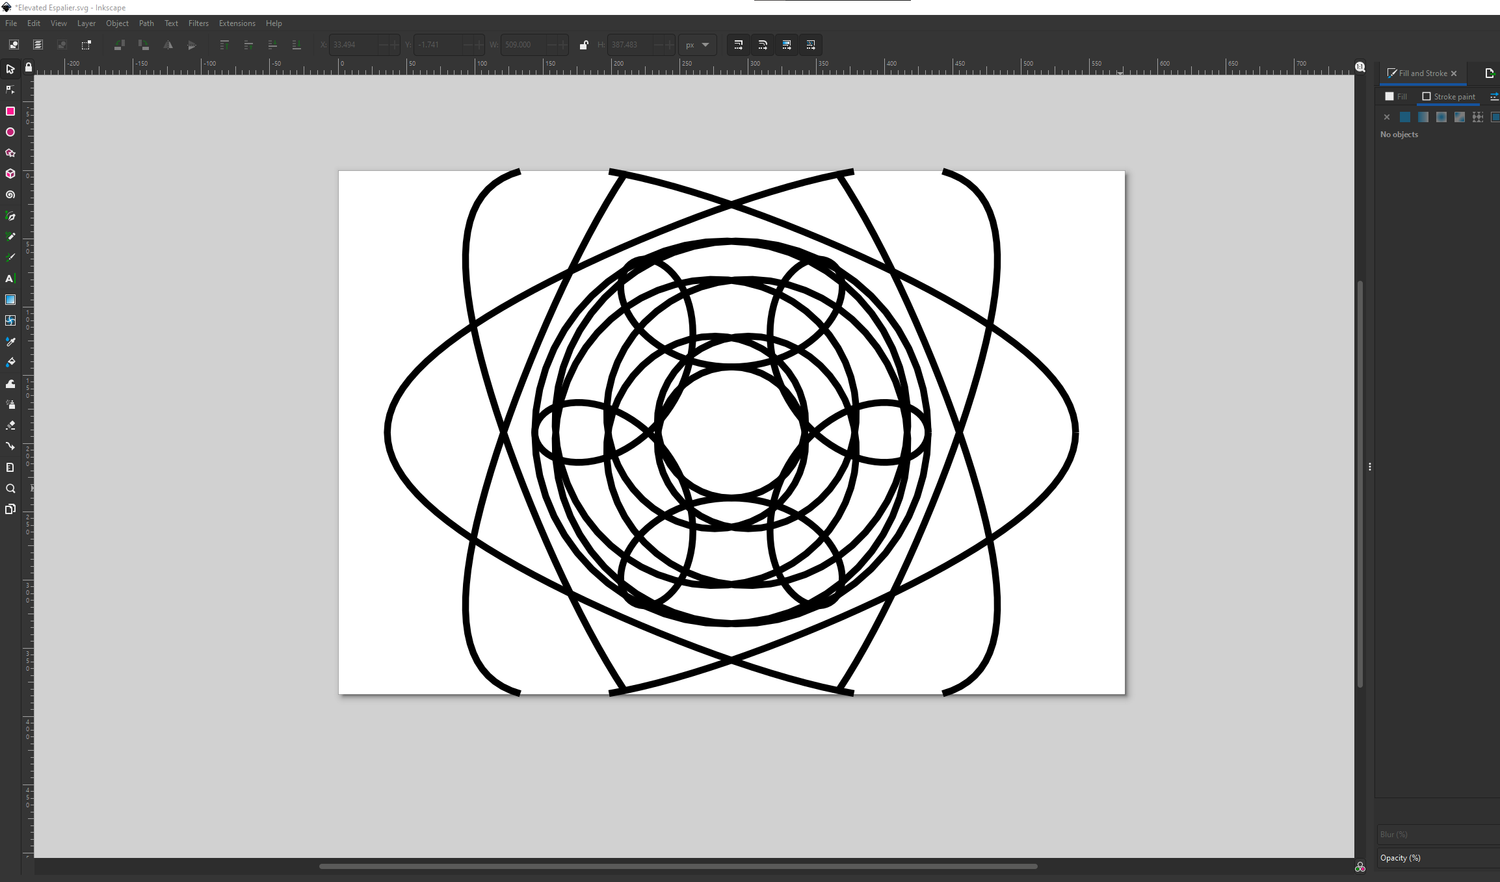Screen dimensions: 1500x882
Task: Open the Extensions menu
Action: click(237, 23)
